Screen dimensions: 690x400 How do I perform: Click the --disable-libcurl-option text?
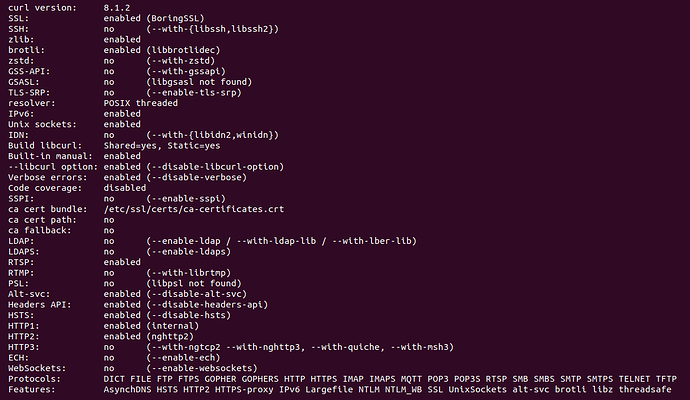(x=215, y=167)
